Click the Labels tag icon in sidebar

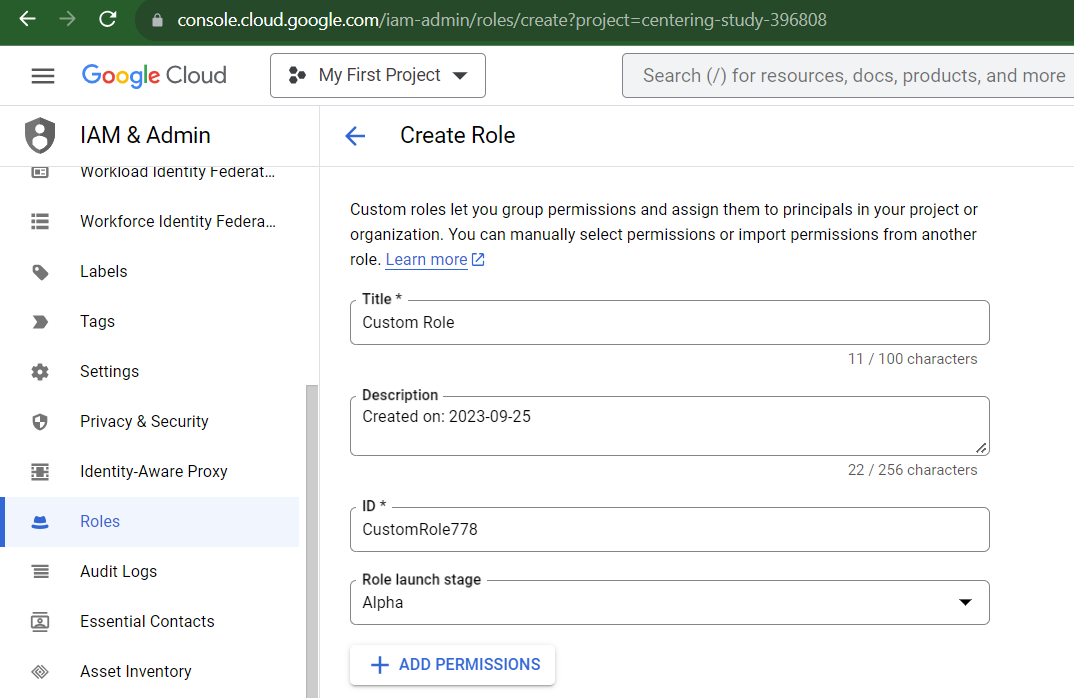(x=40, y=272)
